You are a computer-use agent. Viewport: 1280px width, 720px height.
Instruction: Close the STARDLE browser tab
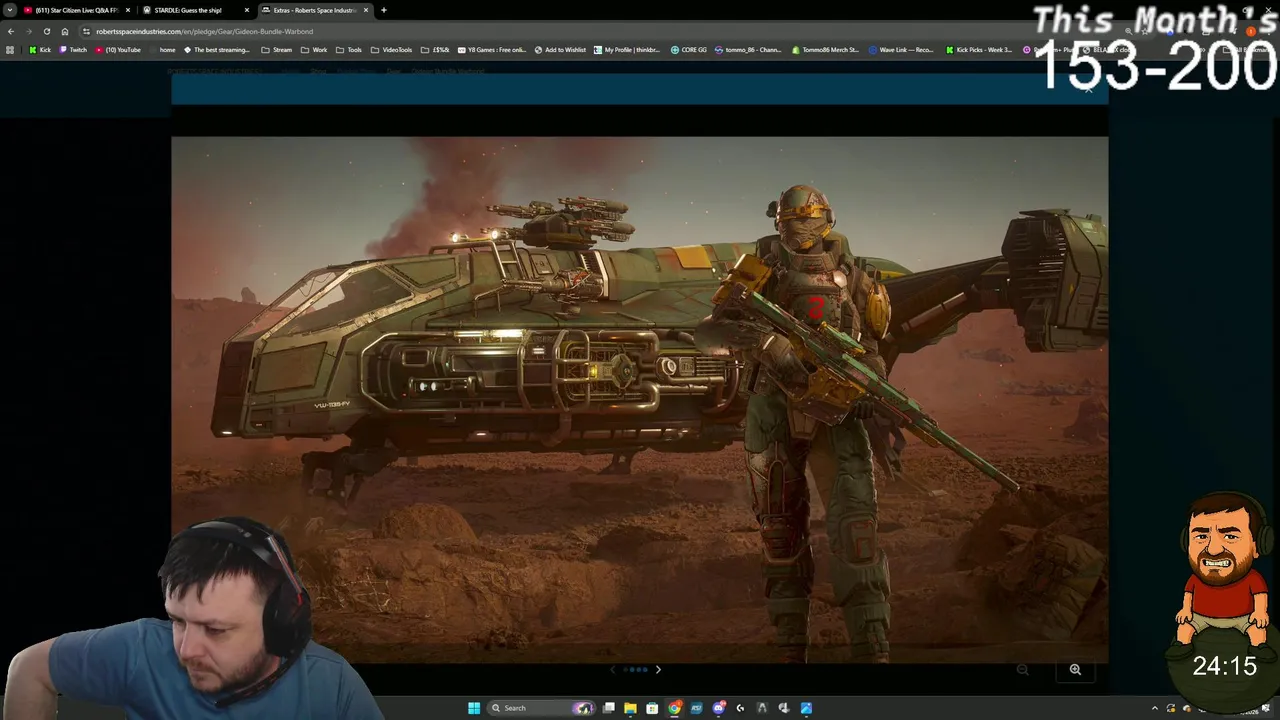pos(247,10)
